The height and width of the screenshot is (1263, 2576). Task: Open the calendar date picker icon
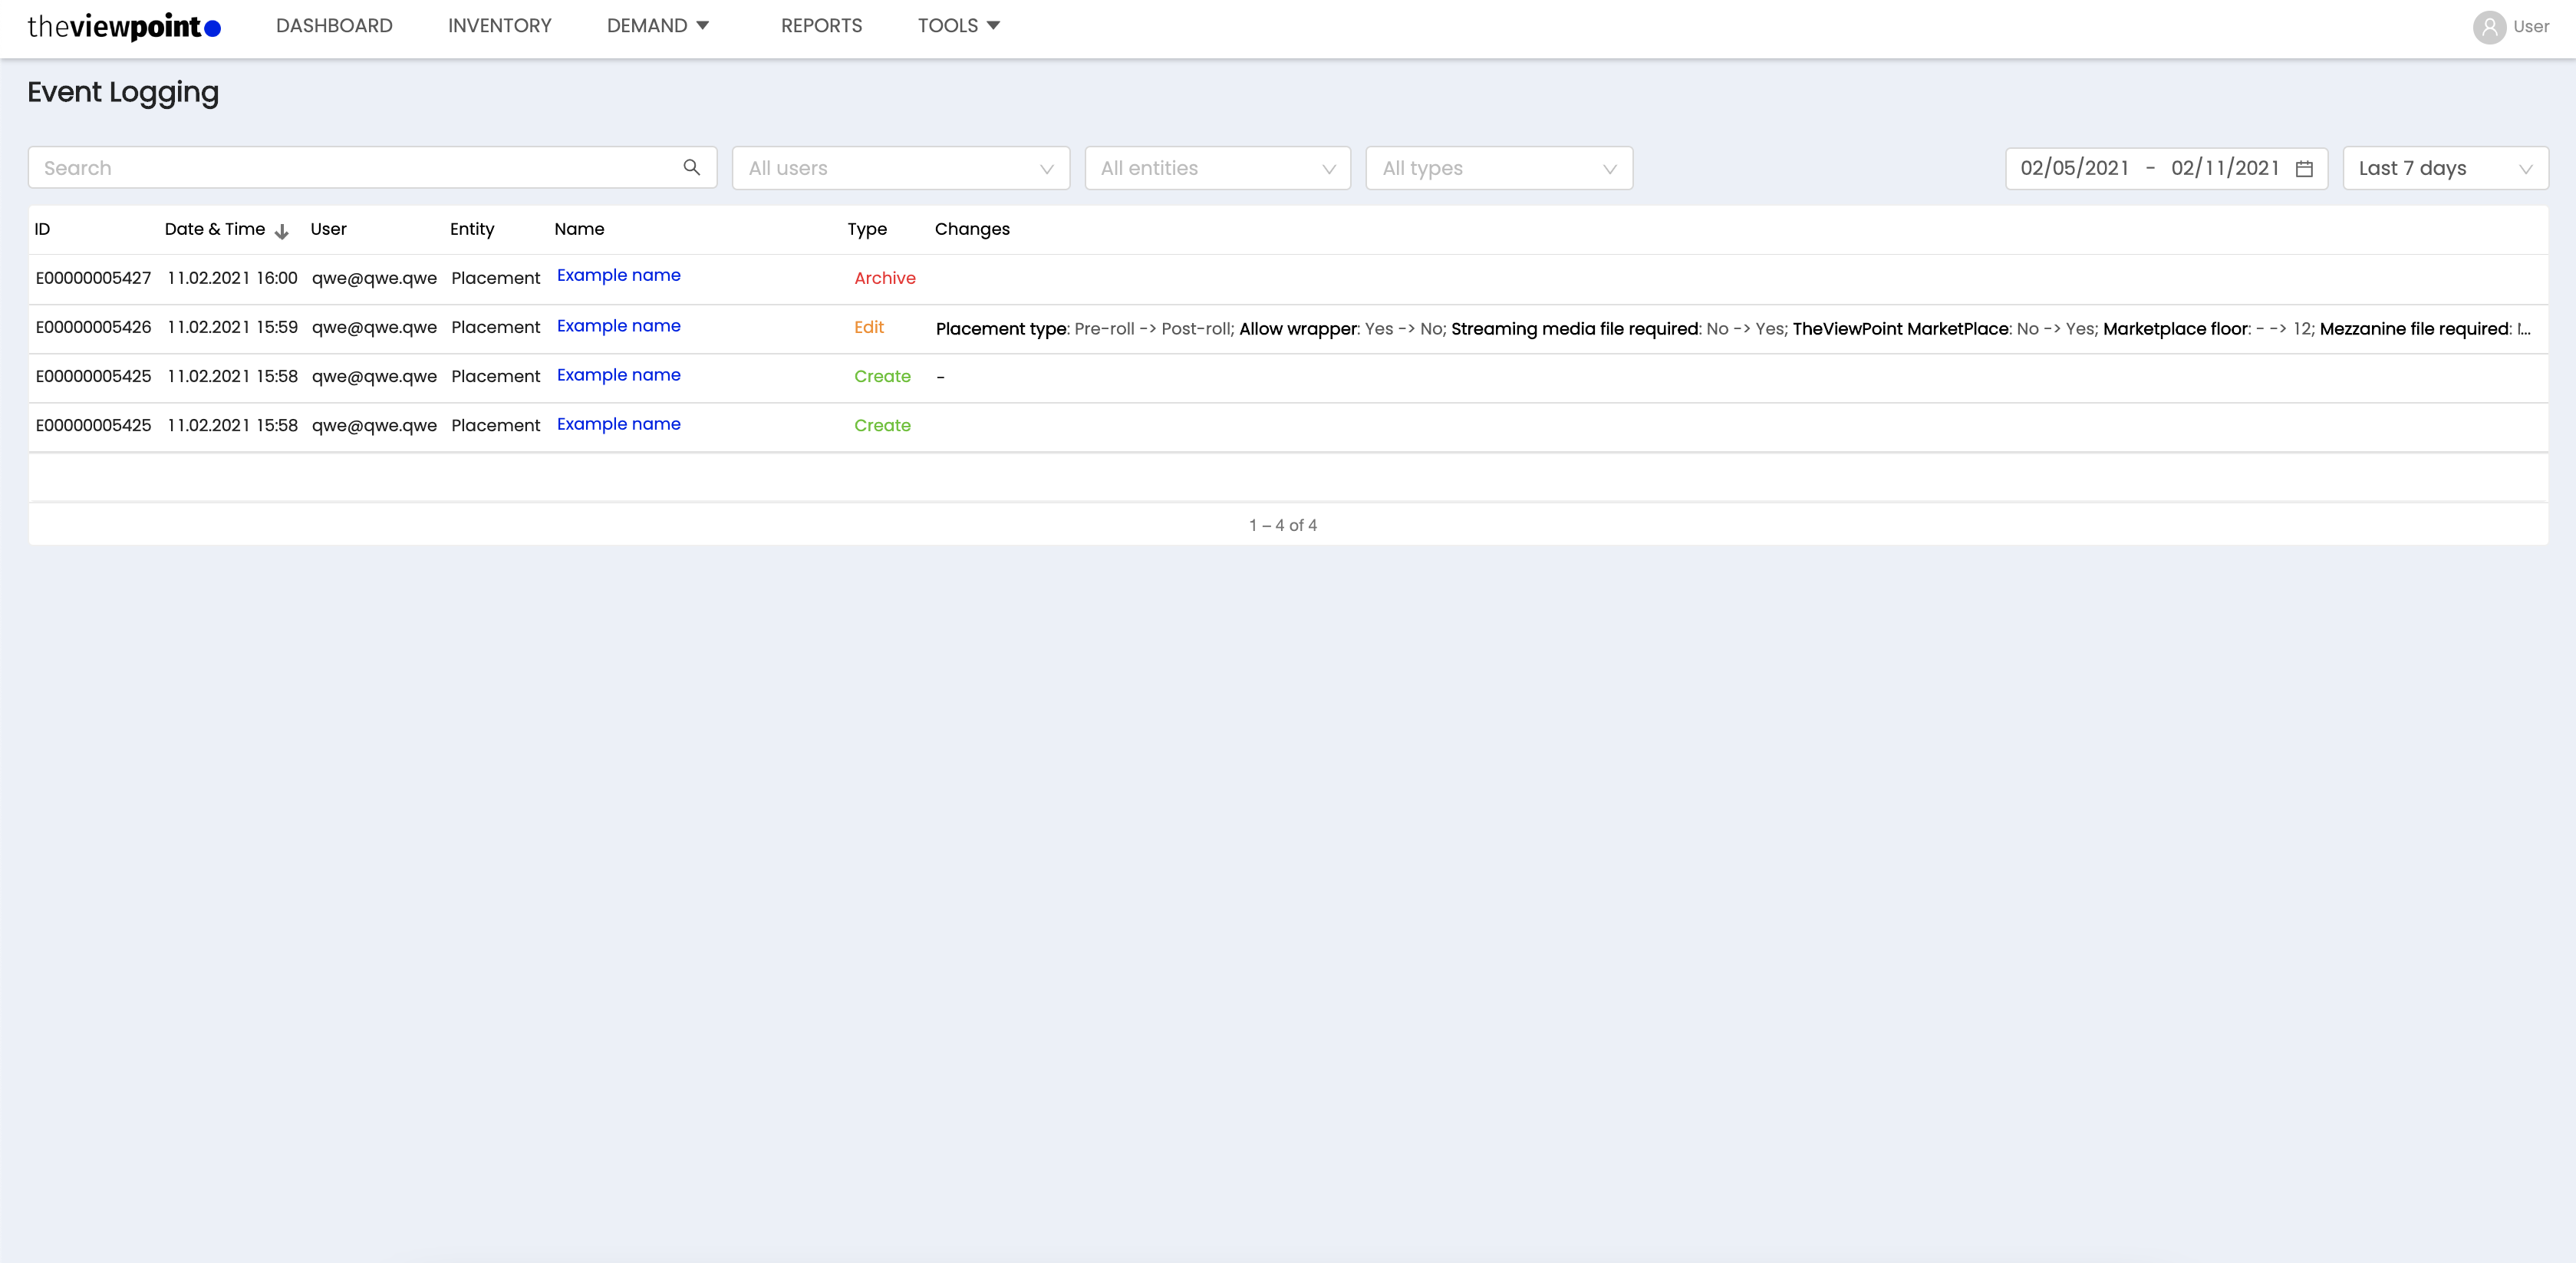point(2304,168)
